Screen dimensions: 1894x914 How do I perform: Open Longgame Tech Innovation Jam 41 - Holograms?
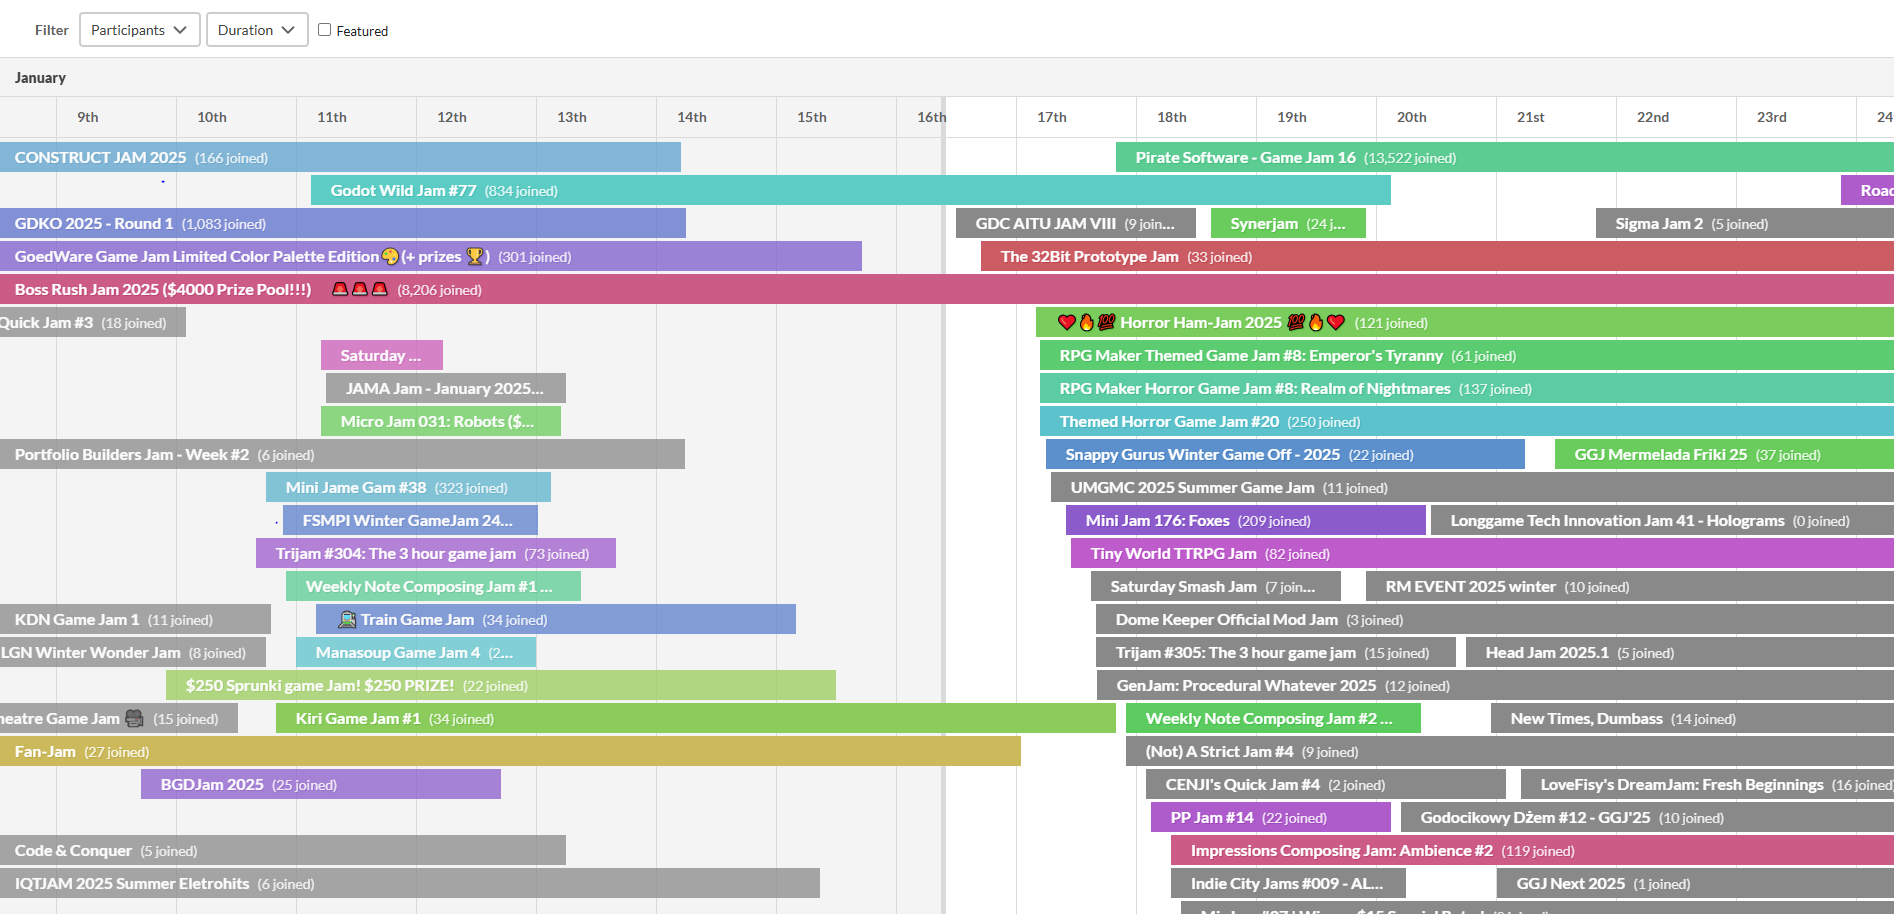coord(1662,521)
